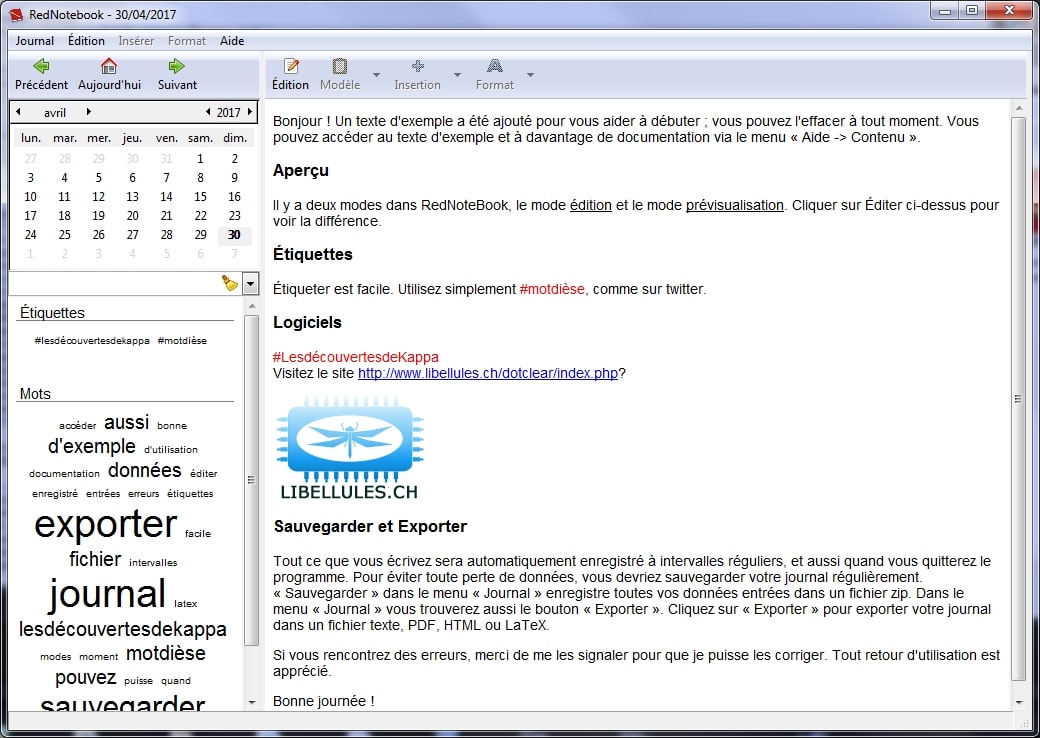Select the word 'intervalles' in word cloud
The height and width of the screenshot is (738, 1040).
coord(153,562)
